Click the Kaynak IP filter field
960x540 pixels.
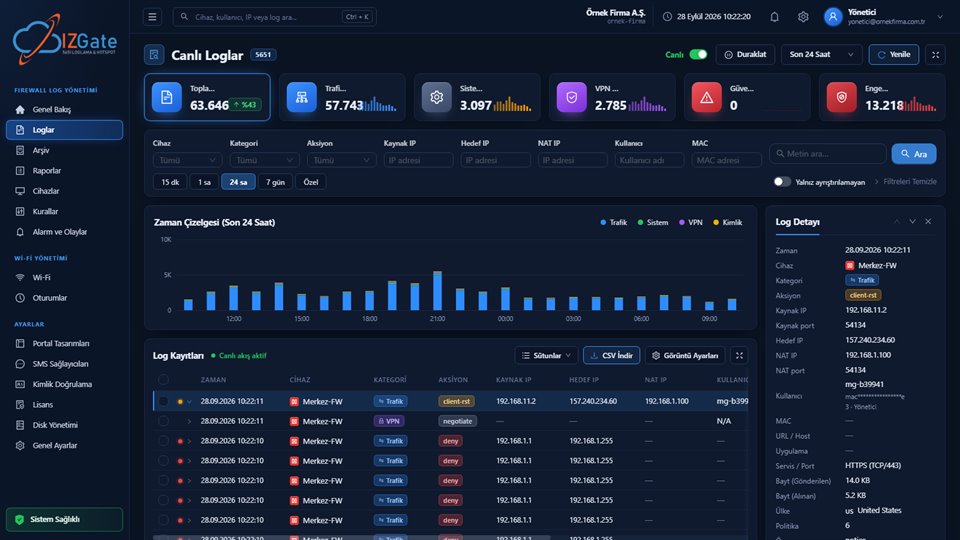click(x=419, y=160)
